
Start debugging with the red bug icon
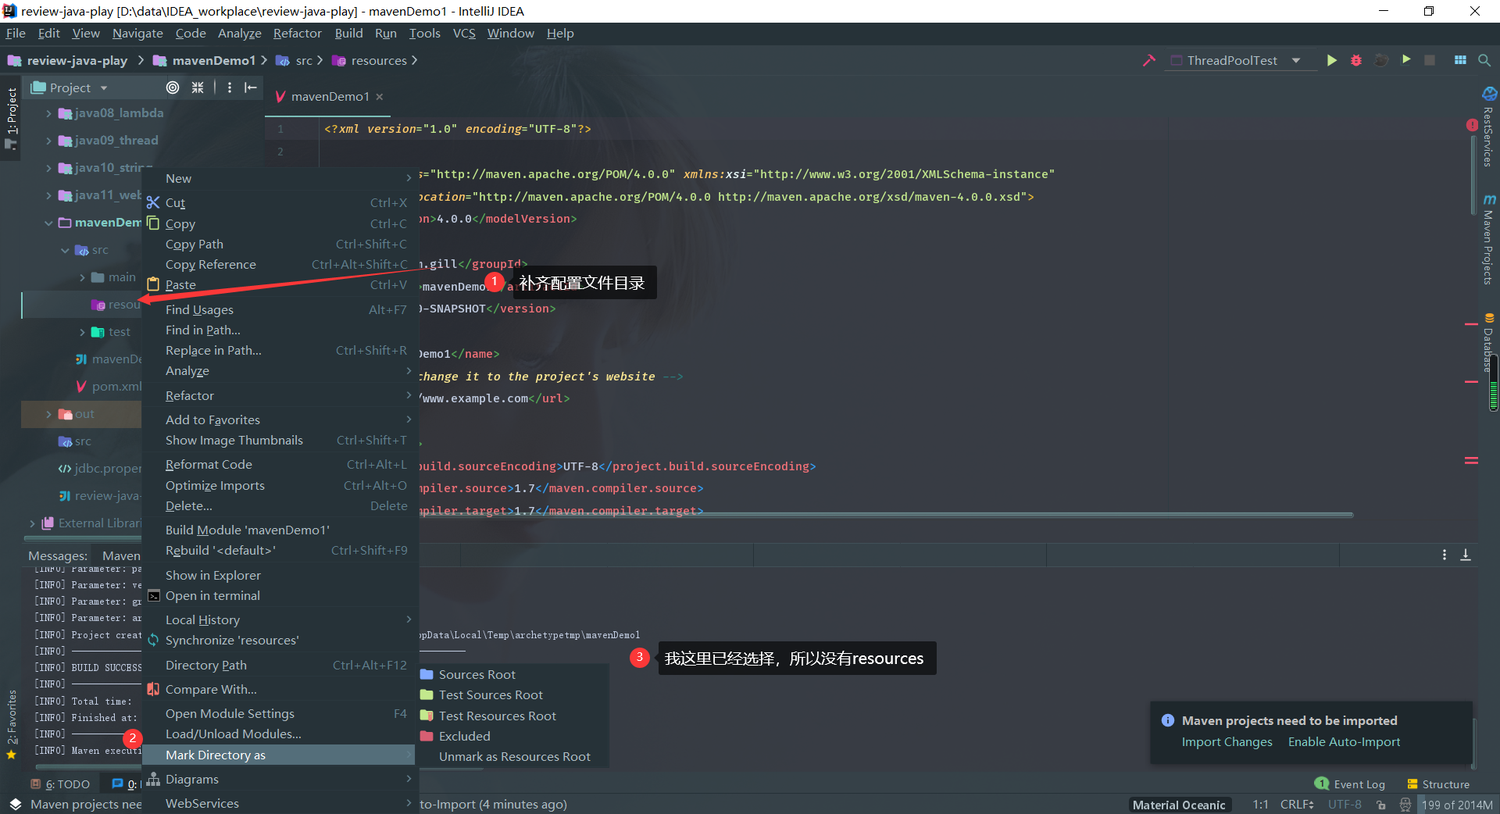click(1356, 60)
